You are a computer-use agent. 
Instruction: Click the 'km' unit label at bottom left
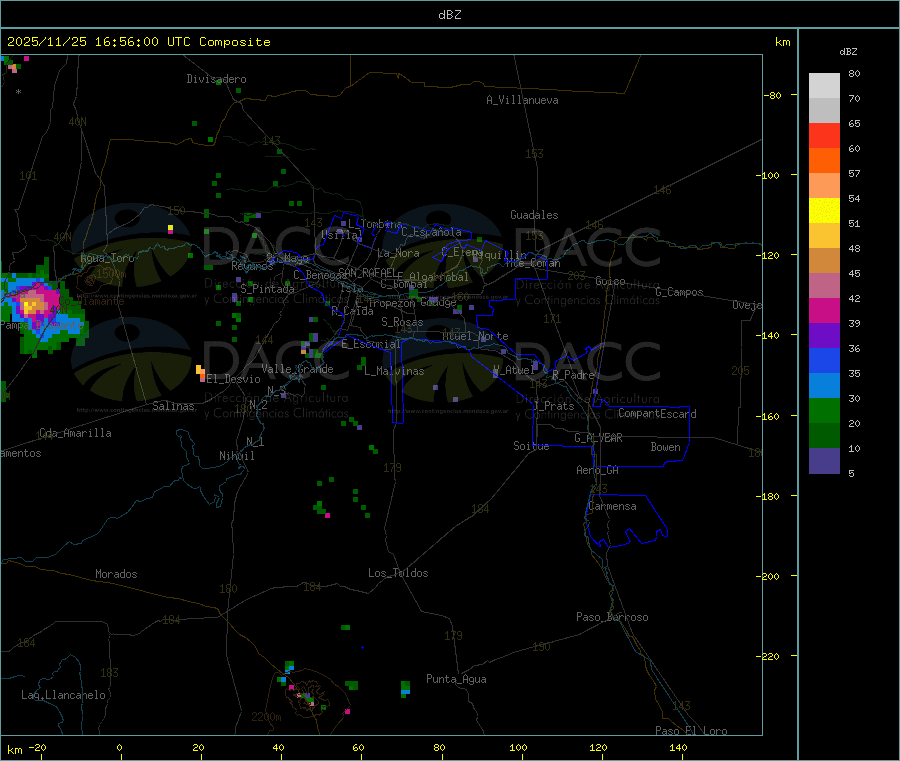[14, 750]
